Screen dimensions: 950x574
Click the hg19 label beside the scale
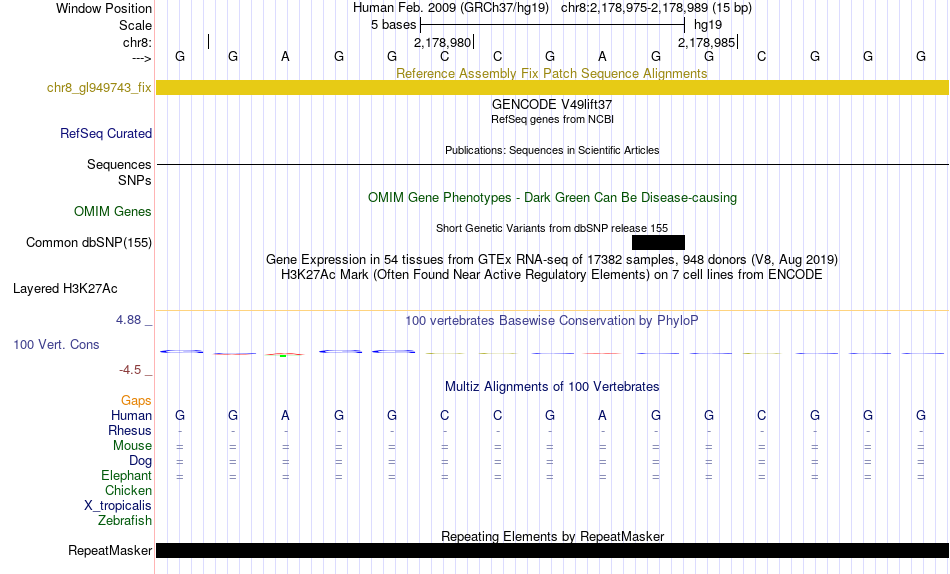tap(708, 25)
